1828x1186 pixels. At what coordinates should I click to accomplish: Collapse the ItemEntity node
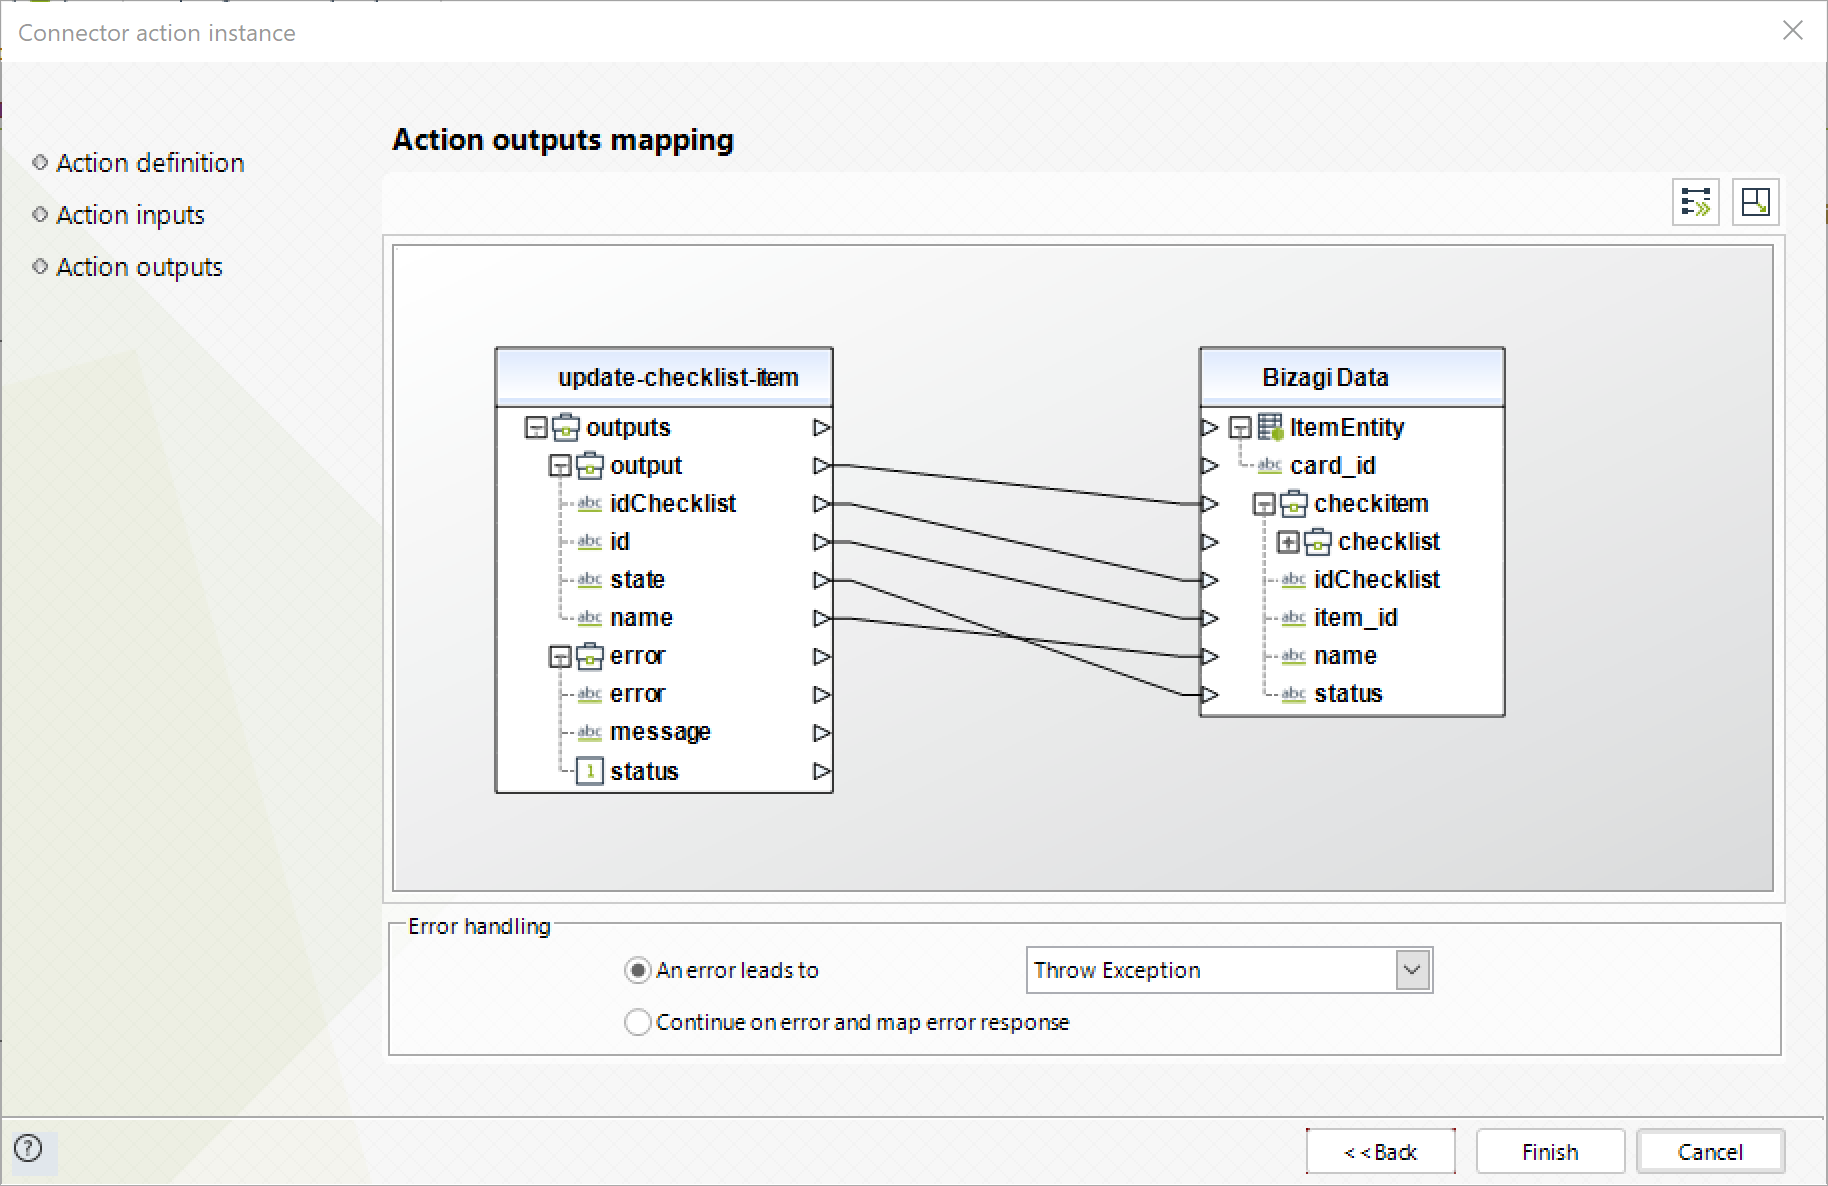coord(1240,428)
